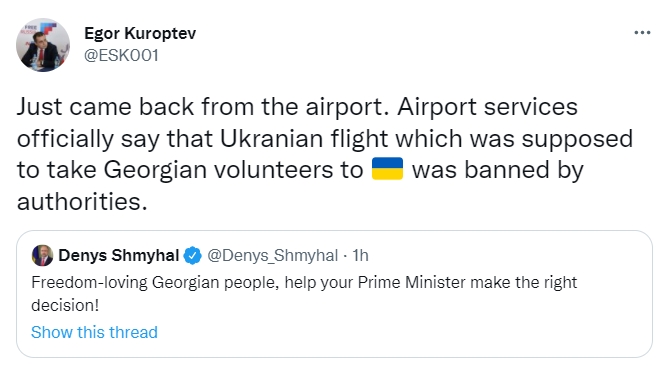Click 'Ukranian flight' in the main tweet
The height and width of the screenshot is (367, 665).
(304, 139)
